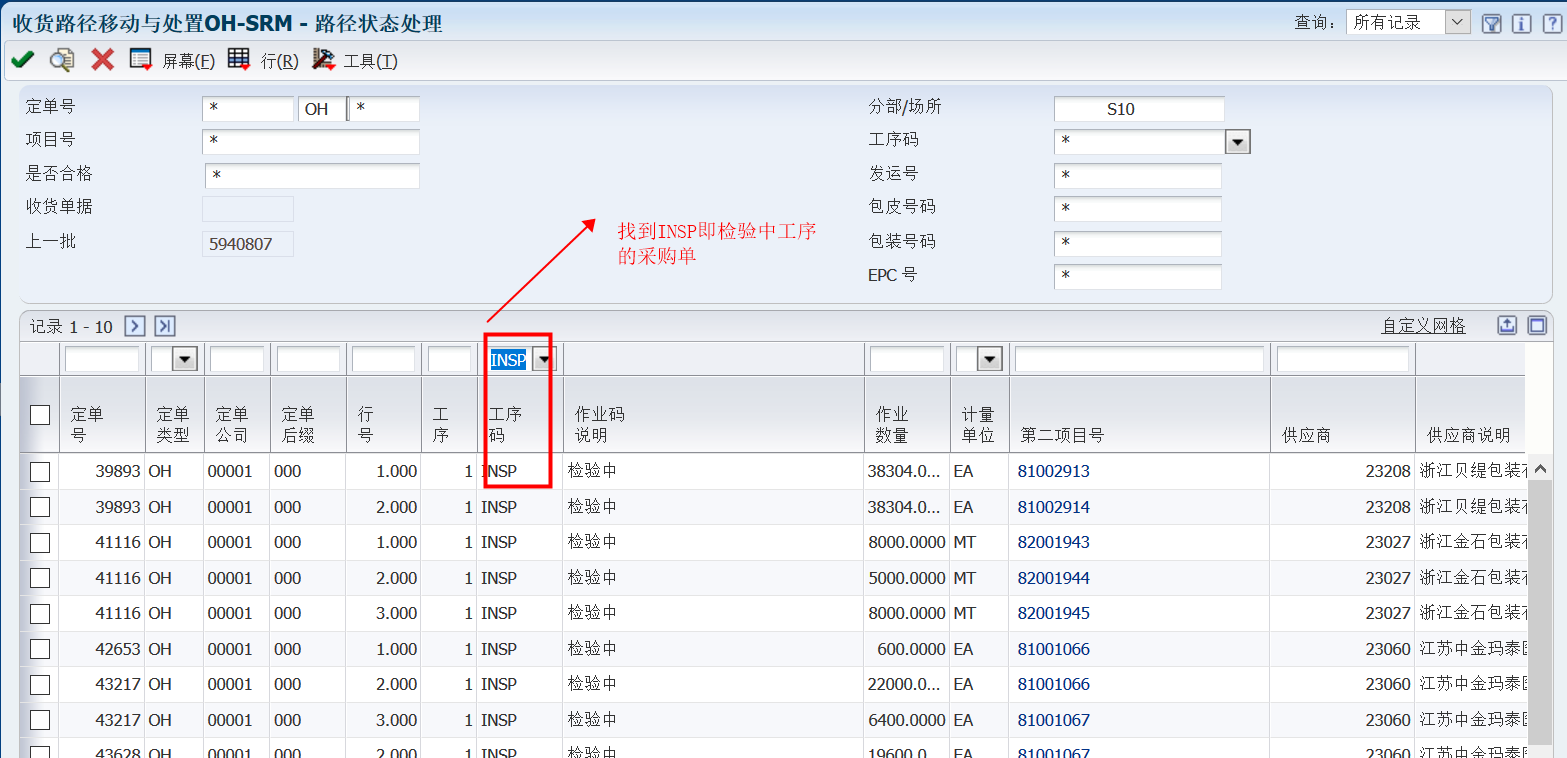The height and width of the screenshot is (758, 1567).
Task: Open the INSP filter dropdown arrow
Action: tap(543, 360)
